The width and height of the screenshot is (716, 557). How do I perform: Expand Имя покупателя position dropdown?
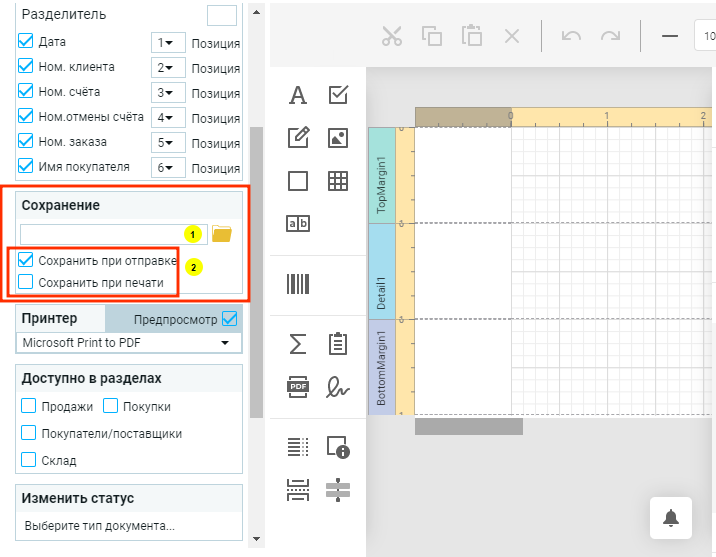[168, 168]
